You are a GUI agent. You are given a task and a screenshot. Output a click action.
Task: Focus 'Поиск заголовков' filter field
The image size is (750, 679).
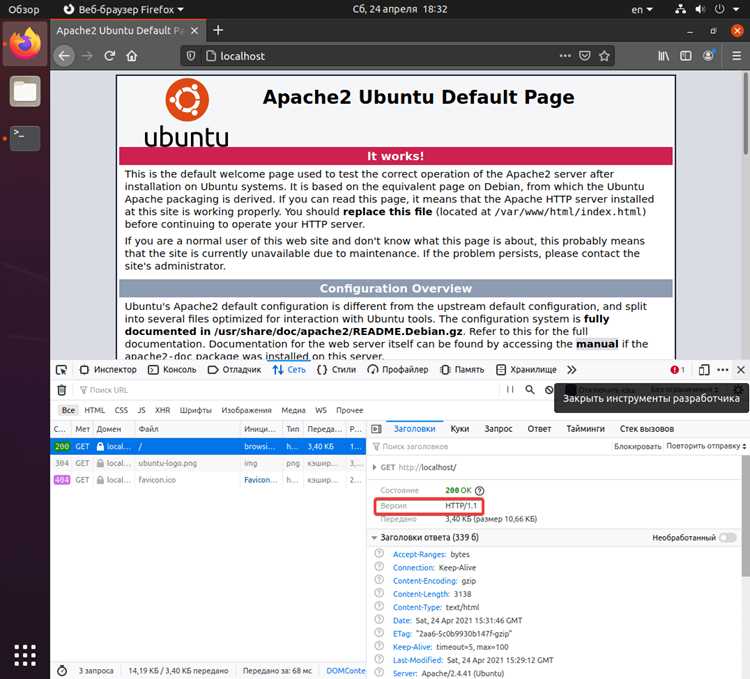click(x=488, y=446)
